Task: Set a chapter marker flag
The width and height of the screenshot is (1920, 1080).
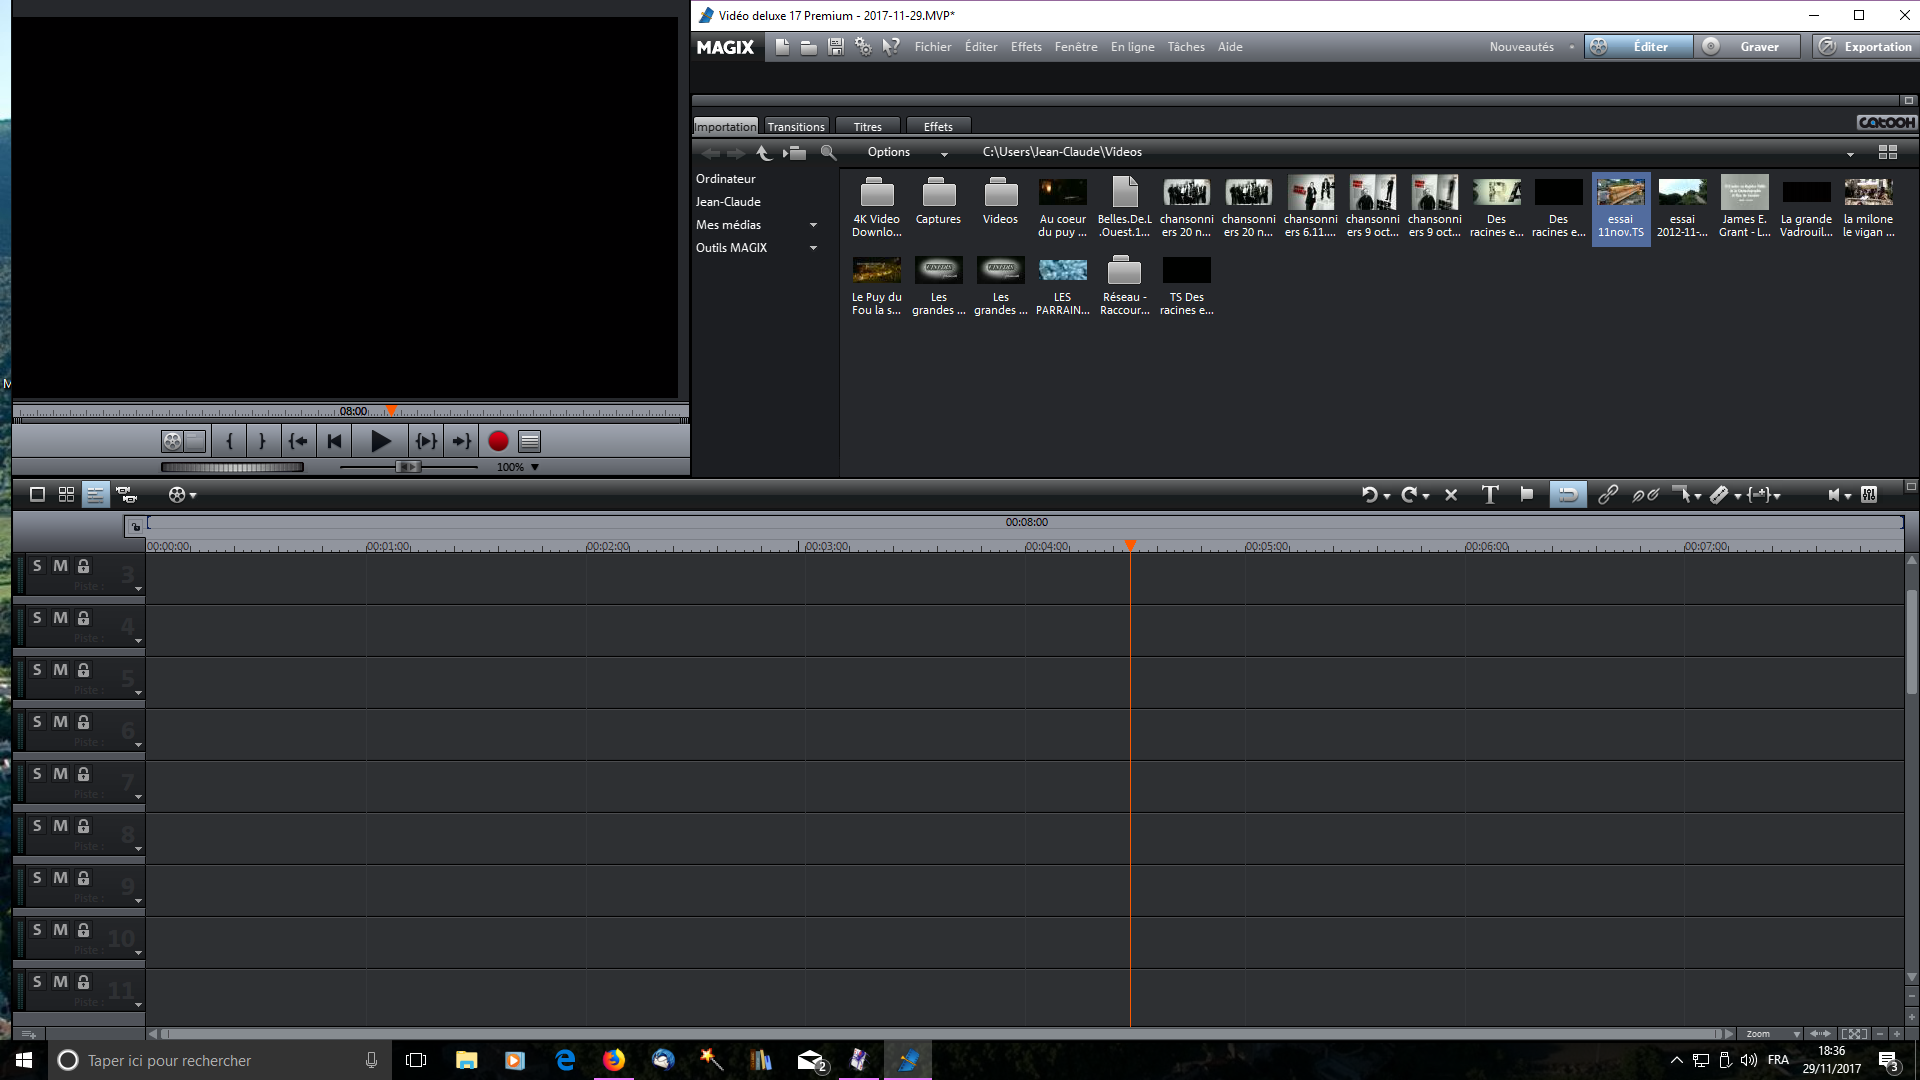Action: click(x=1526, y=494)
